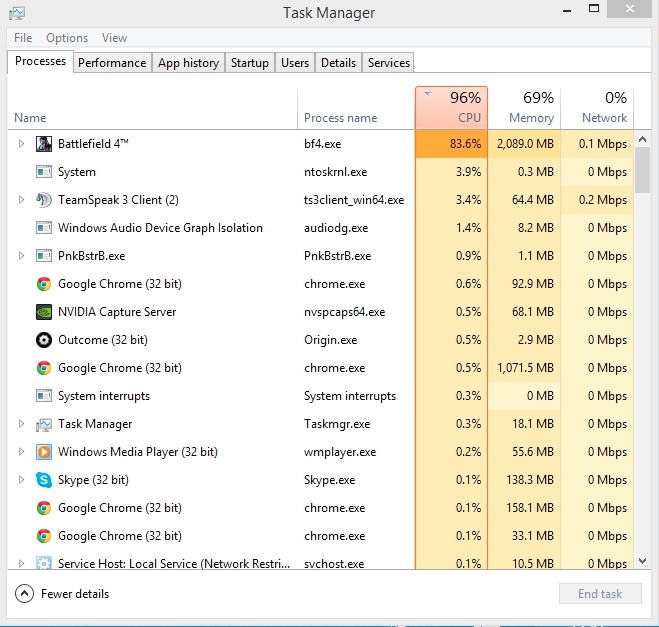Sort by the Network column header
This screenshot has width=659, height=627.
(x=597, y=108)
